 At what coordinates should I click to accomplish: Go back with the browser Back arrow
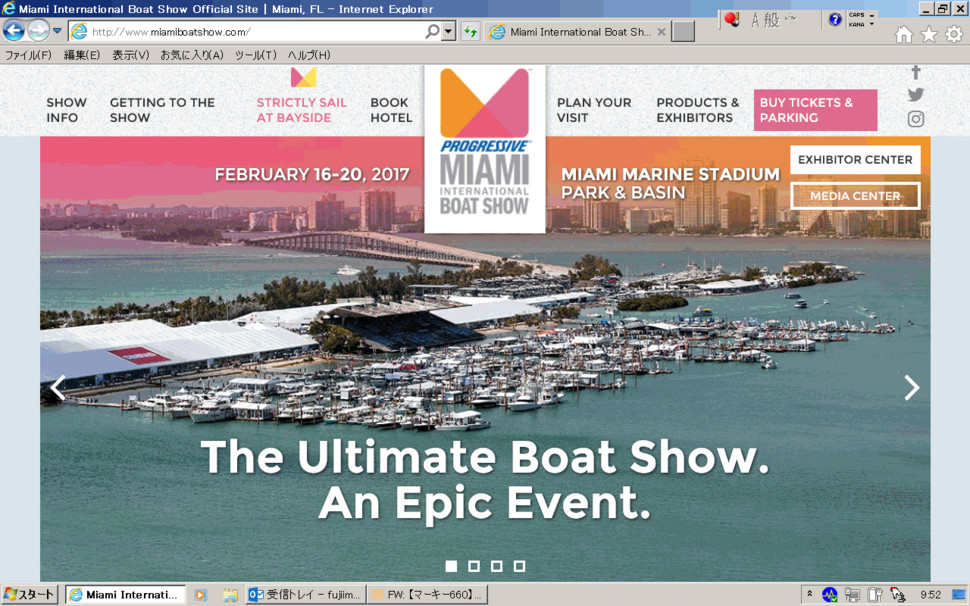14,31
